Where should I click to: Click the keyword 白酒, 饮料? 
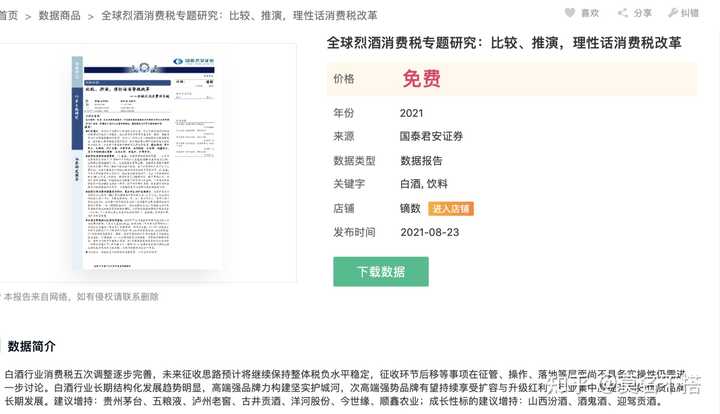coord(423,184)
